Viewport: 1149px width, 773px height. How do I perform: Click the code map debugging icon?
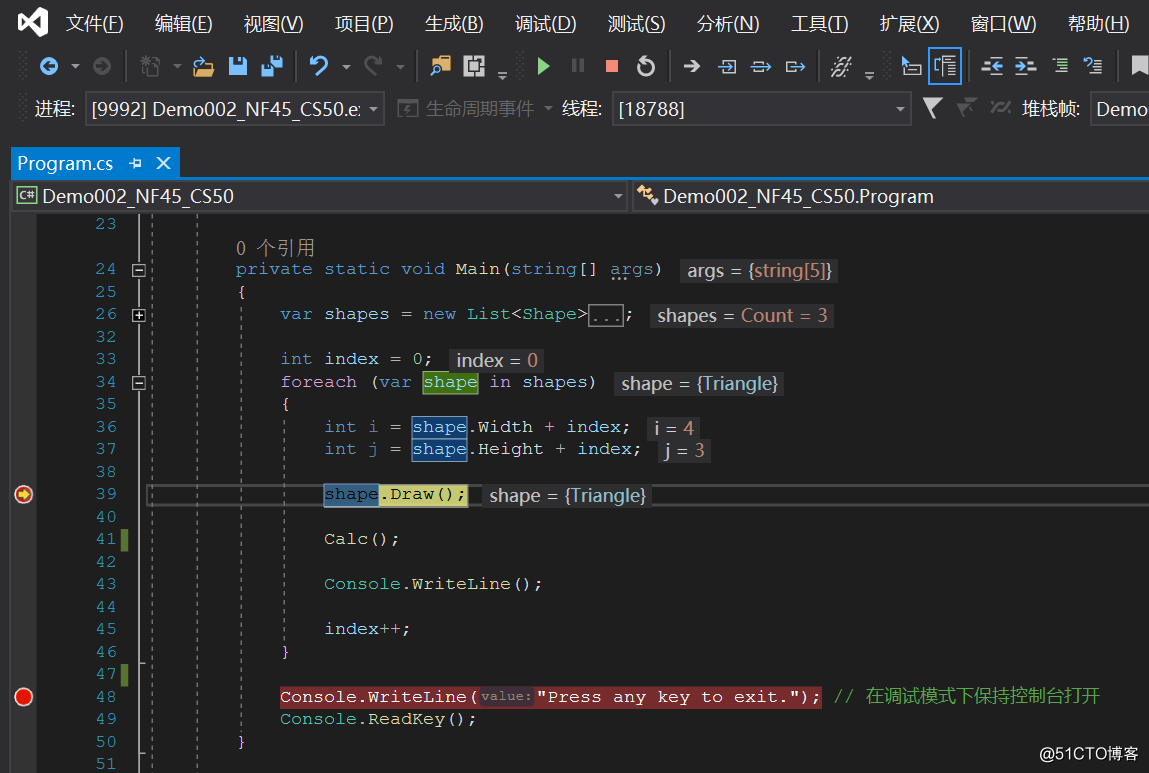pos(841,67)
